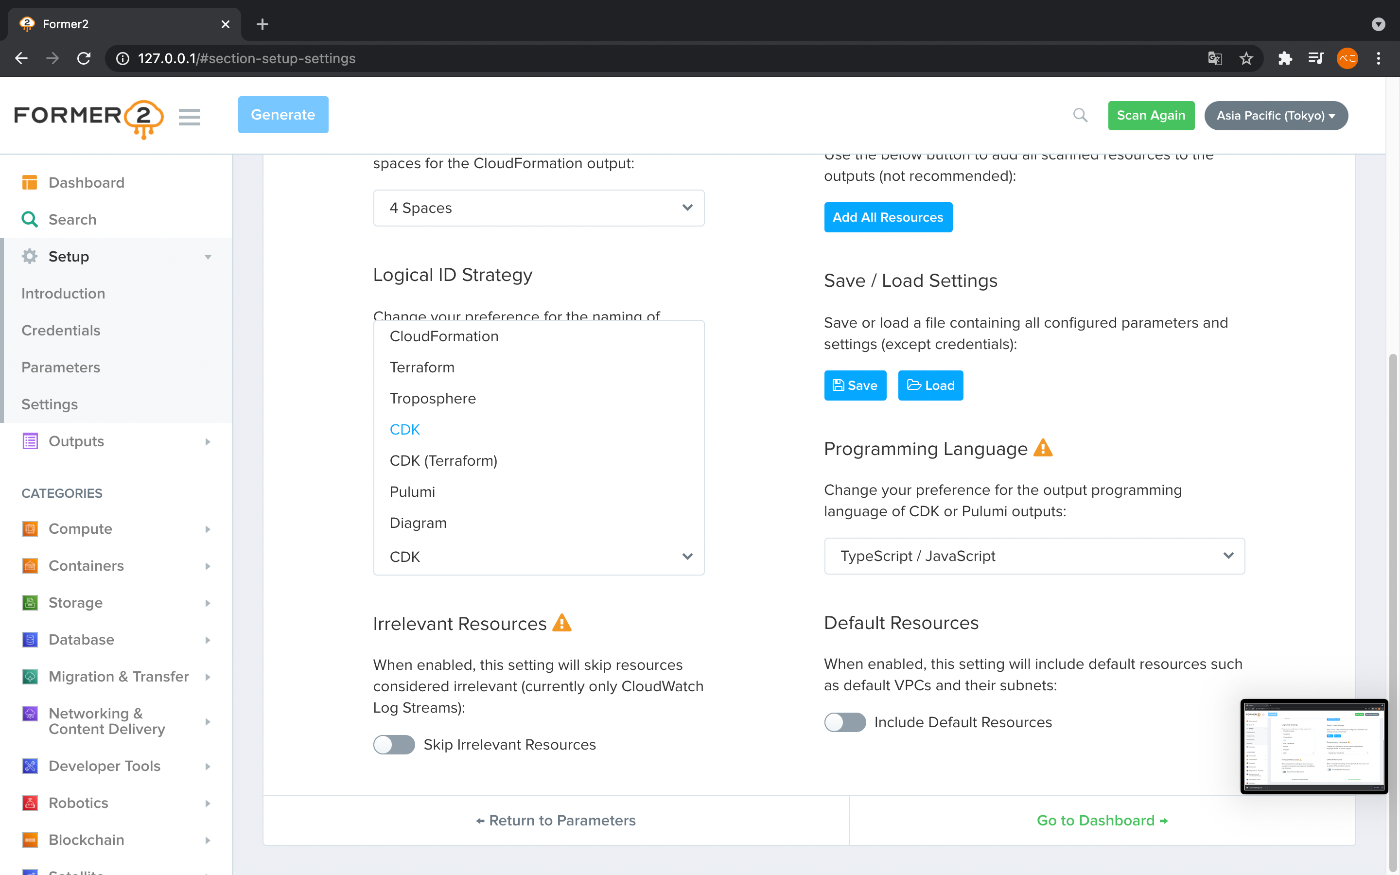Click the Containers category icon

(30, 566)
